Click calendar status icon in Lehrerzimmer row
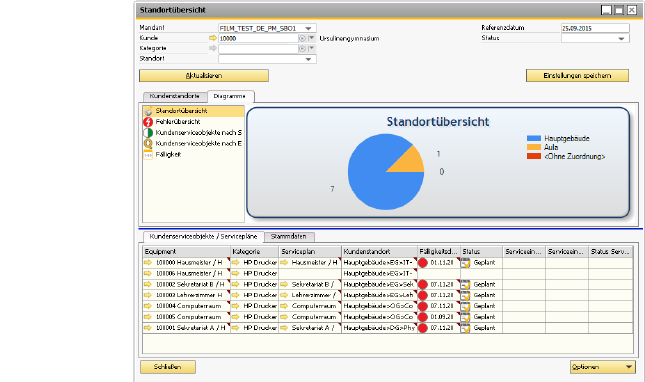Screen dimensions: 645x382 [465, 295]
